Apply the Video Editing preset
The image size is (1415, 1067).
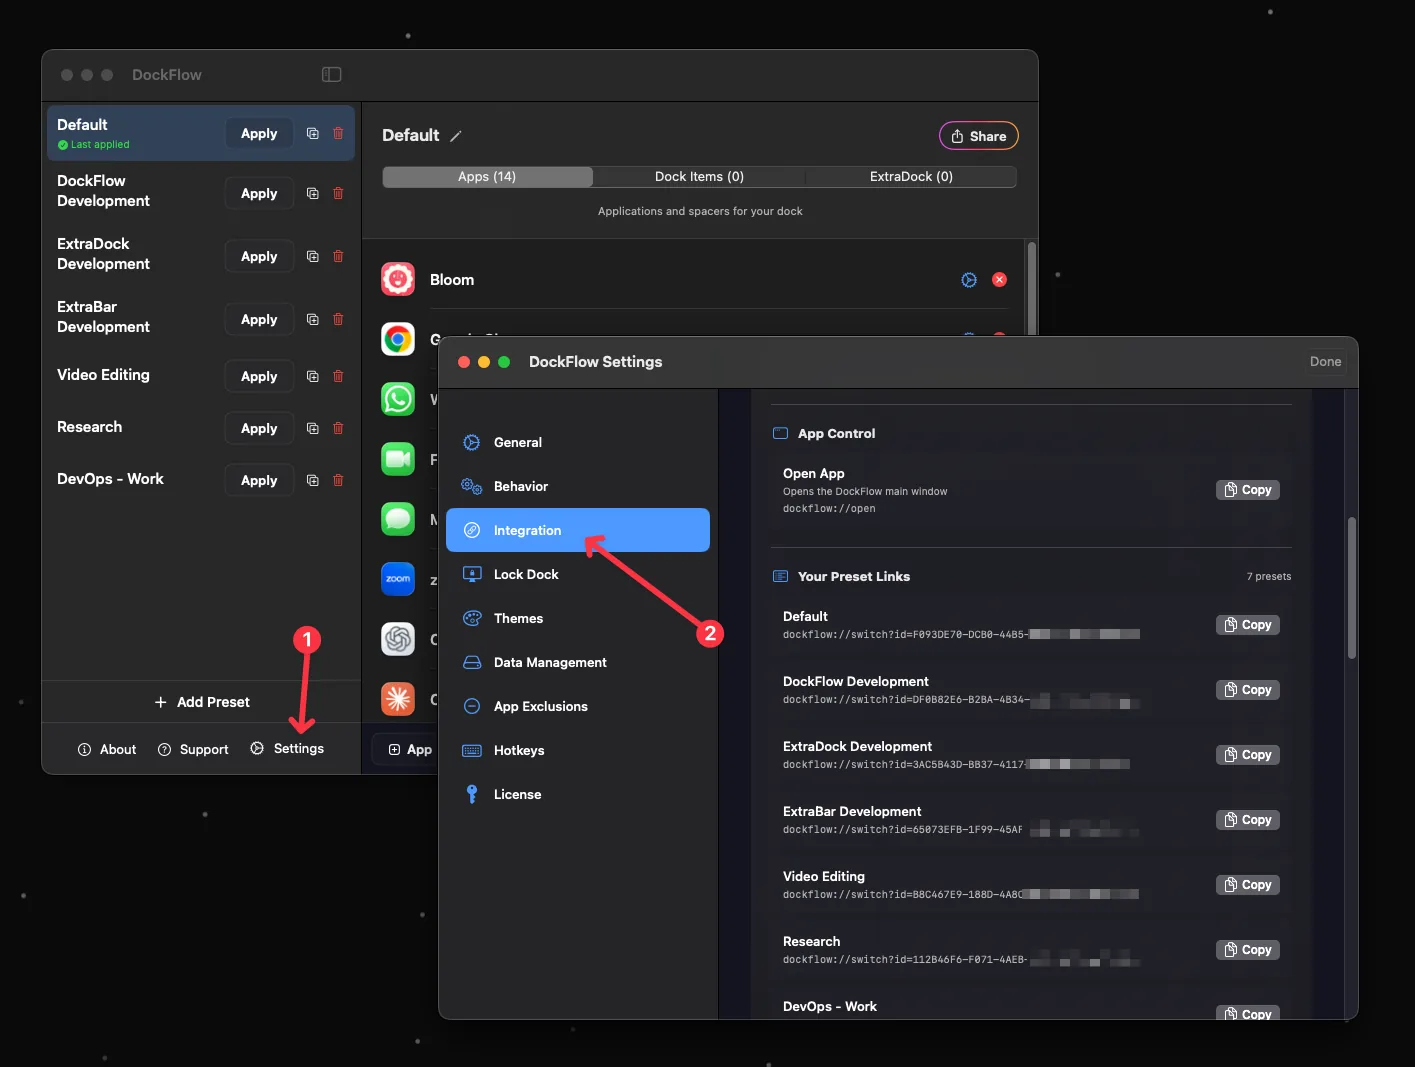tap(259, 376)
